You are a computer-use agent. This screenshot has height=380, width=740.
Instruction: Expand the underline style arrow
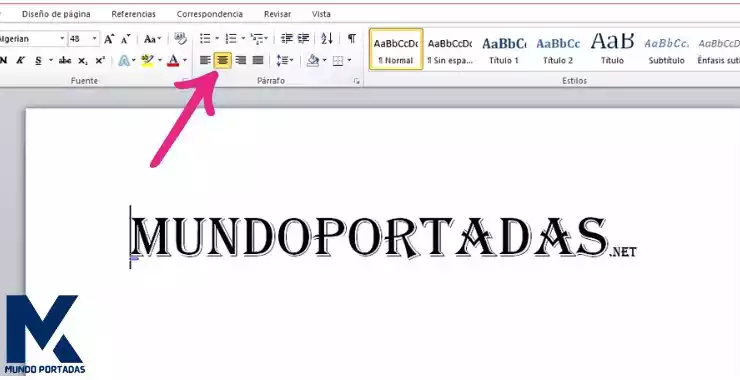pos(50,60)
